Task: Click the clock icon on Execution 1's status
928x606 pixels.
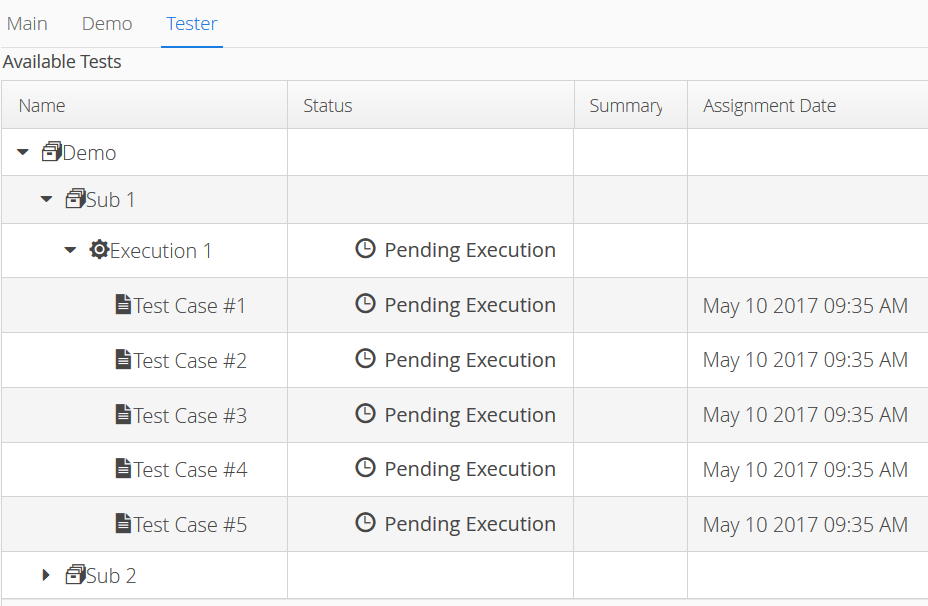Action: [365, 248]
